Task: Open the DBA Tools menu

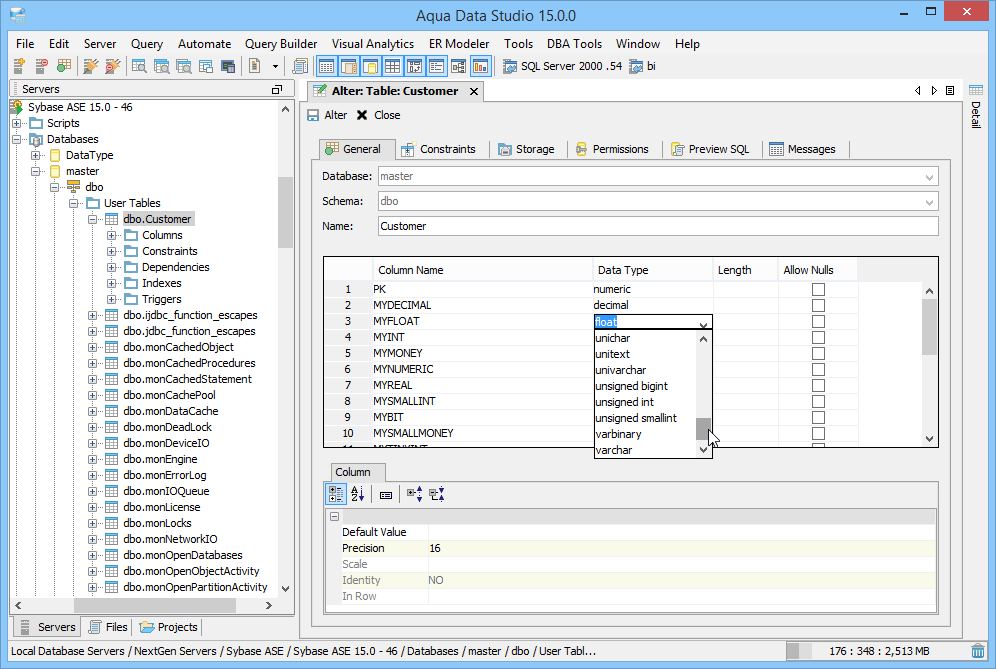Action: click(574, 44)
